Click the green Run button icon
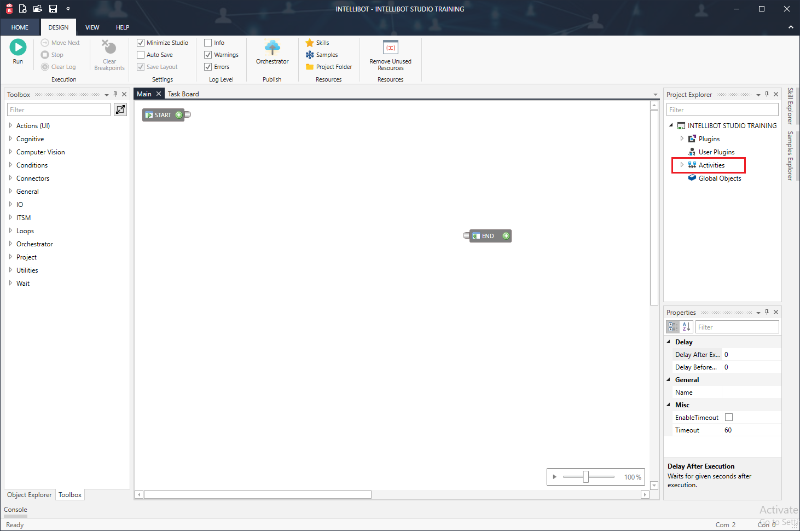The width and height of the screenshot is (800, 531). pyautogui.click(x=17, y=47)
